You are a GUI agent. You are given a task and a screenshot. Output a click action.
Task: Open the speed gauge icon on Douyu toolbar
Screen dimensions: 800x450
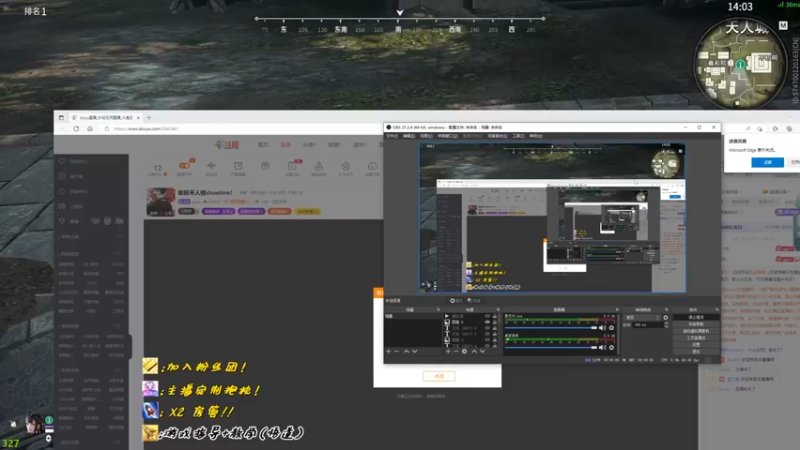[372, 166]
